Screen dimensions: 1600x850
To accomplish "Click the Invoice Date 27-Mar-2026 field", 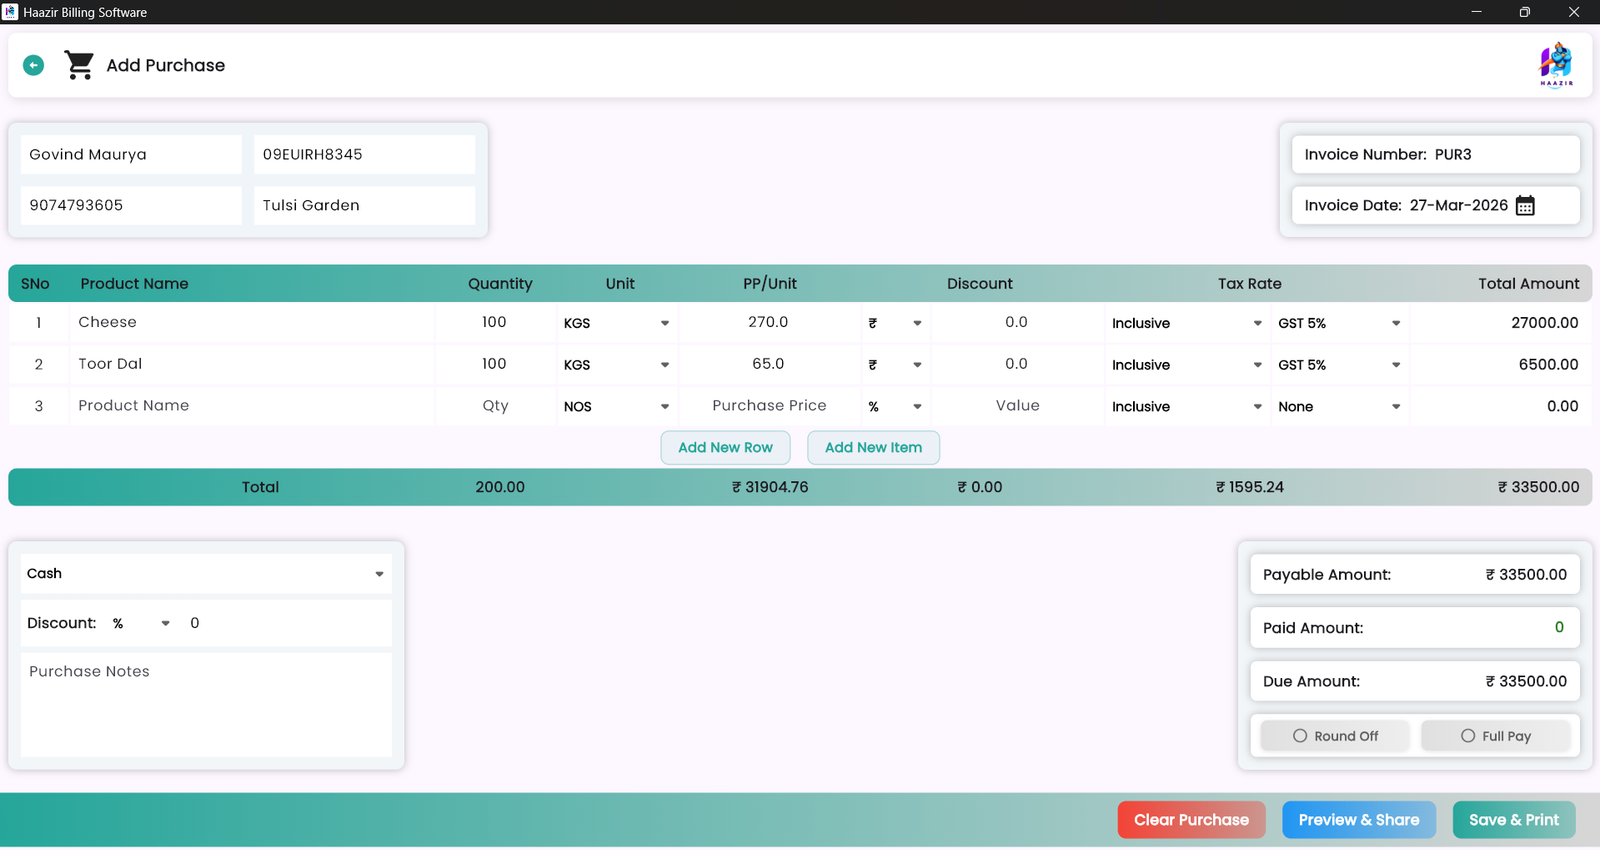I will [1435, 205].
